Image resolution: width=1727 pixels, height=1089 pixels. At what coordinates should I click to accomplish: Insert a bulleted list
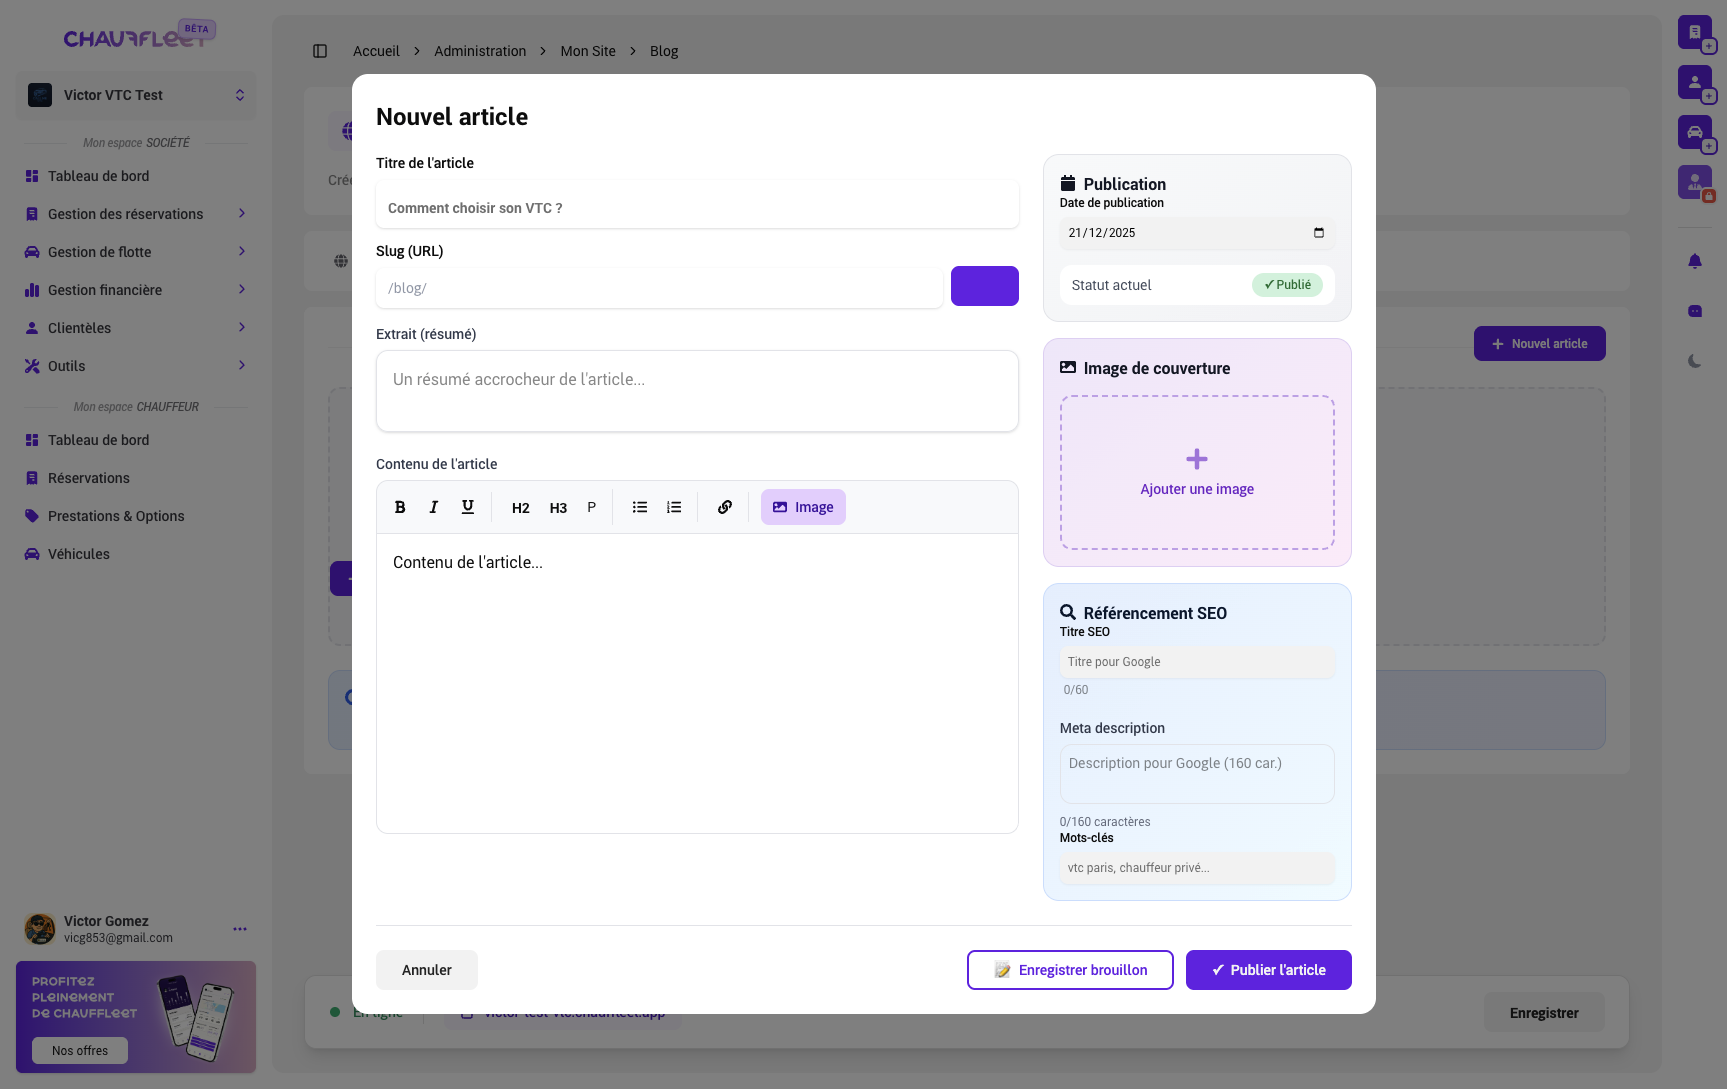coord(640,507)
